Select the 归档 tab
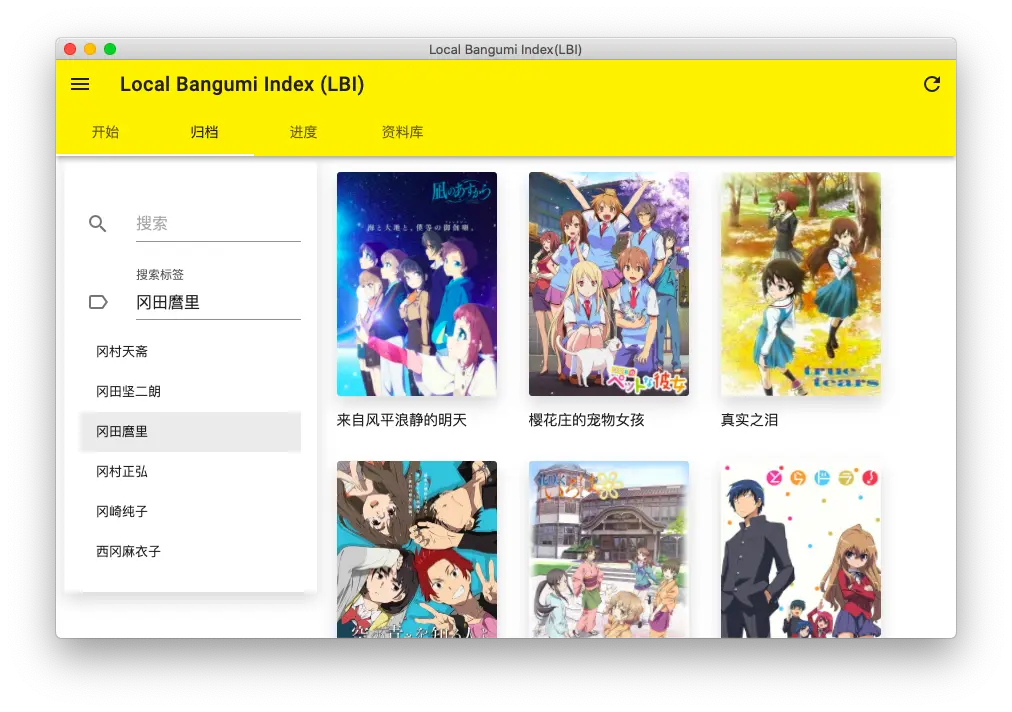Screen dimensions: 1012x712 coord(204,132)
